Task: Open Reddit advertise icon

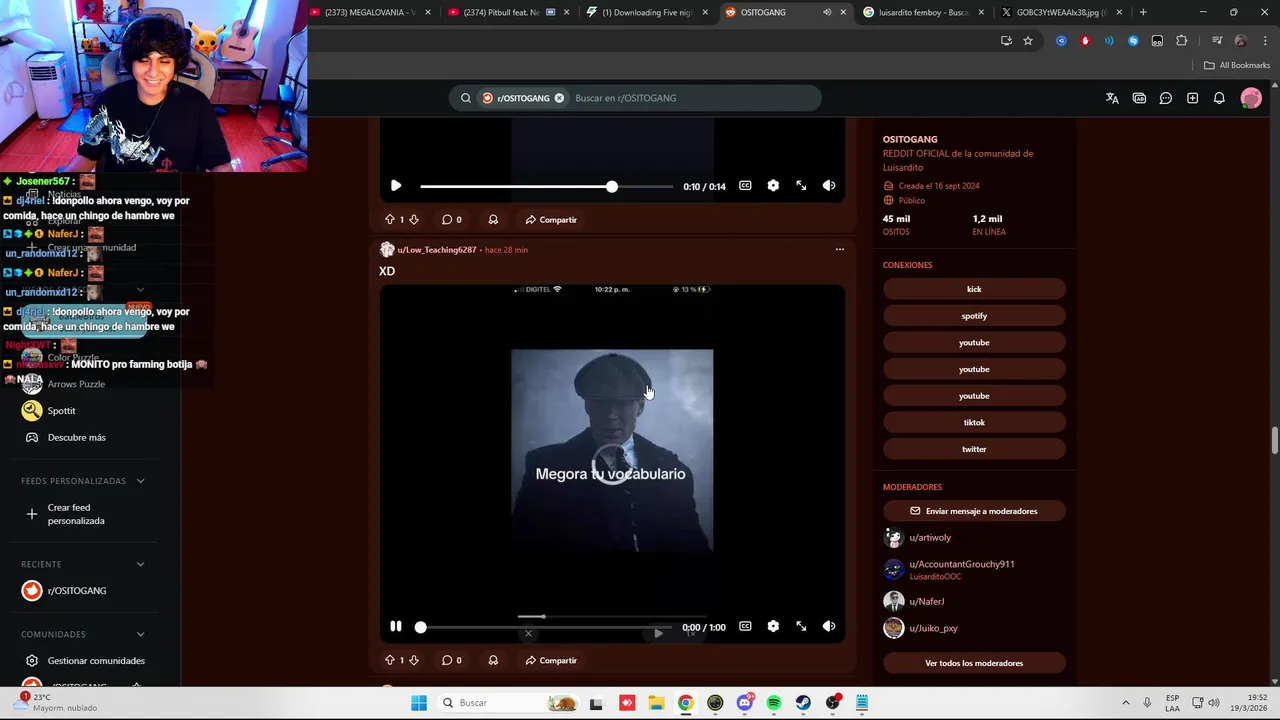Action: click(x=1139, y=98)
